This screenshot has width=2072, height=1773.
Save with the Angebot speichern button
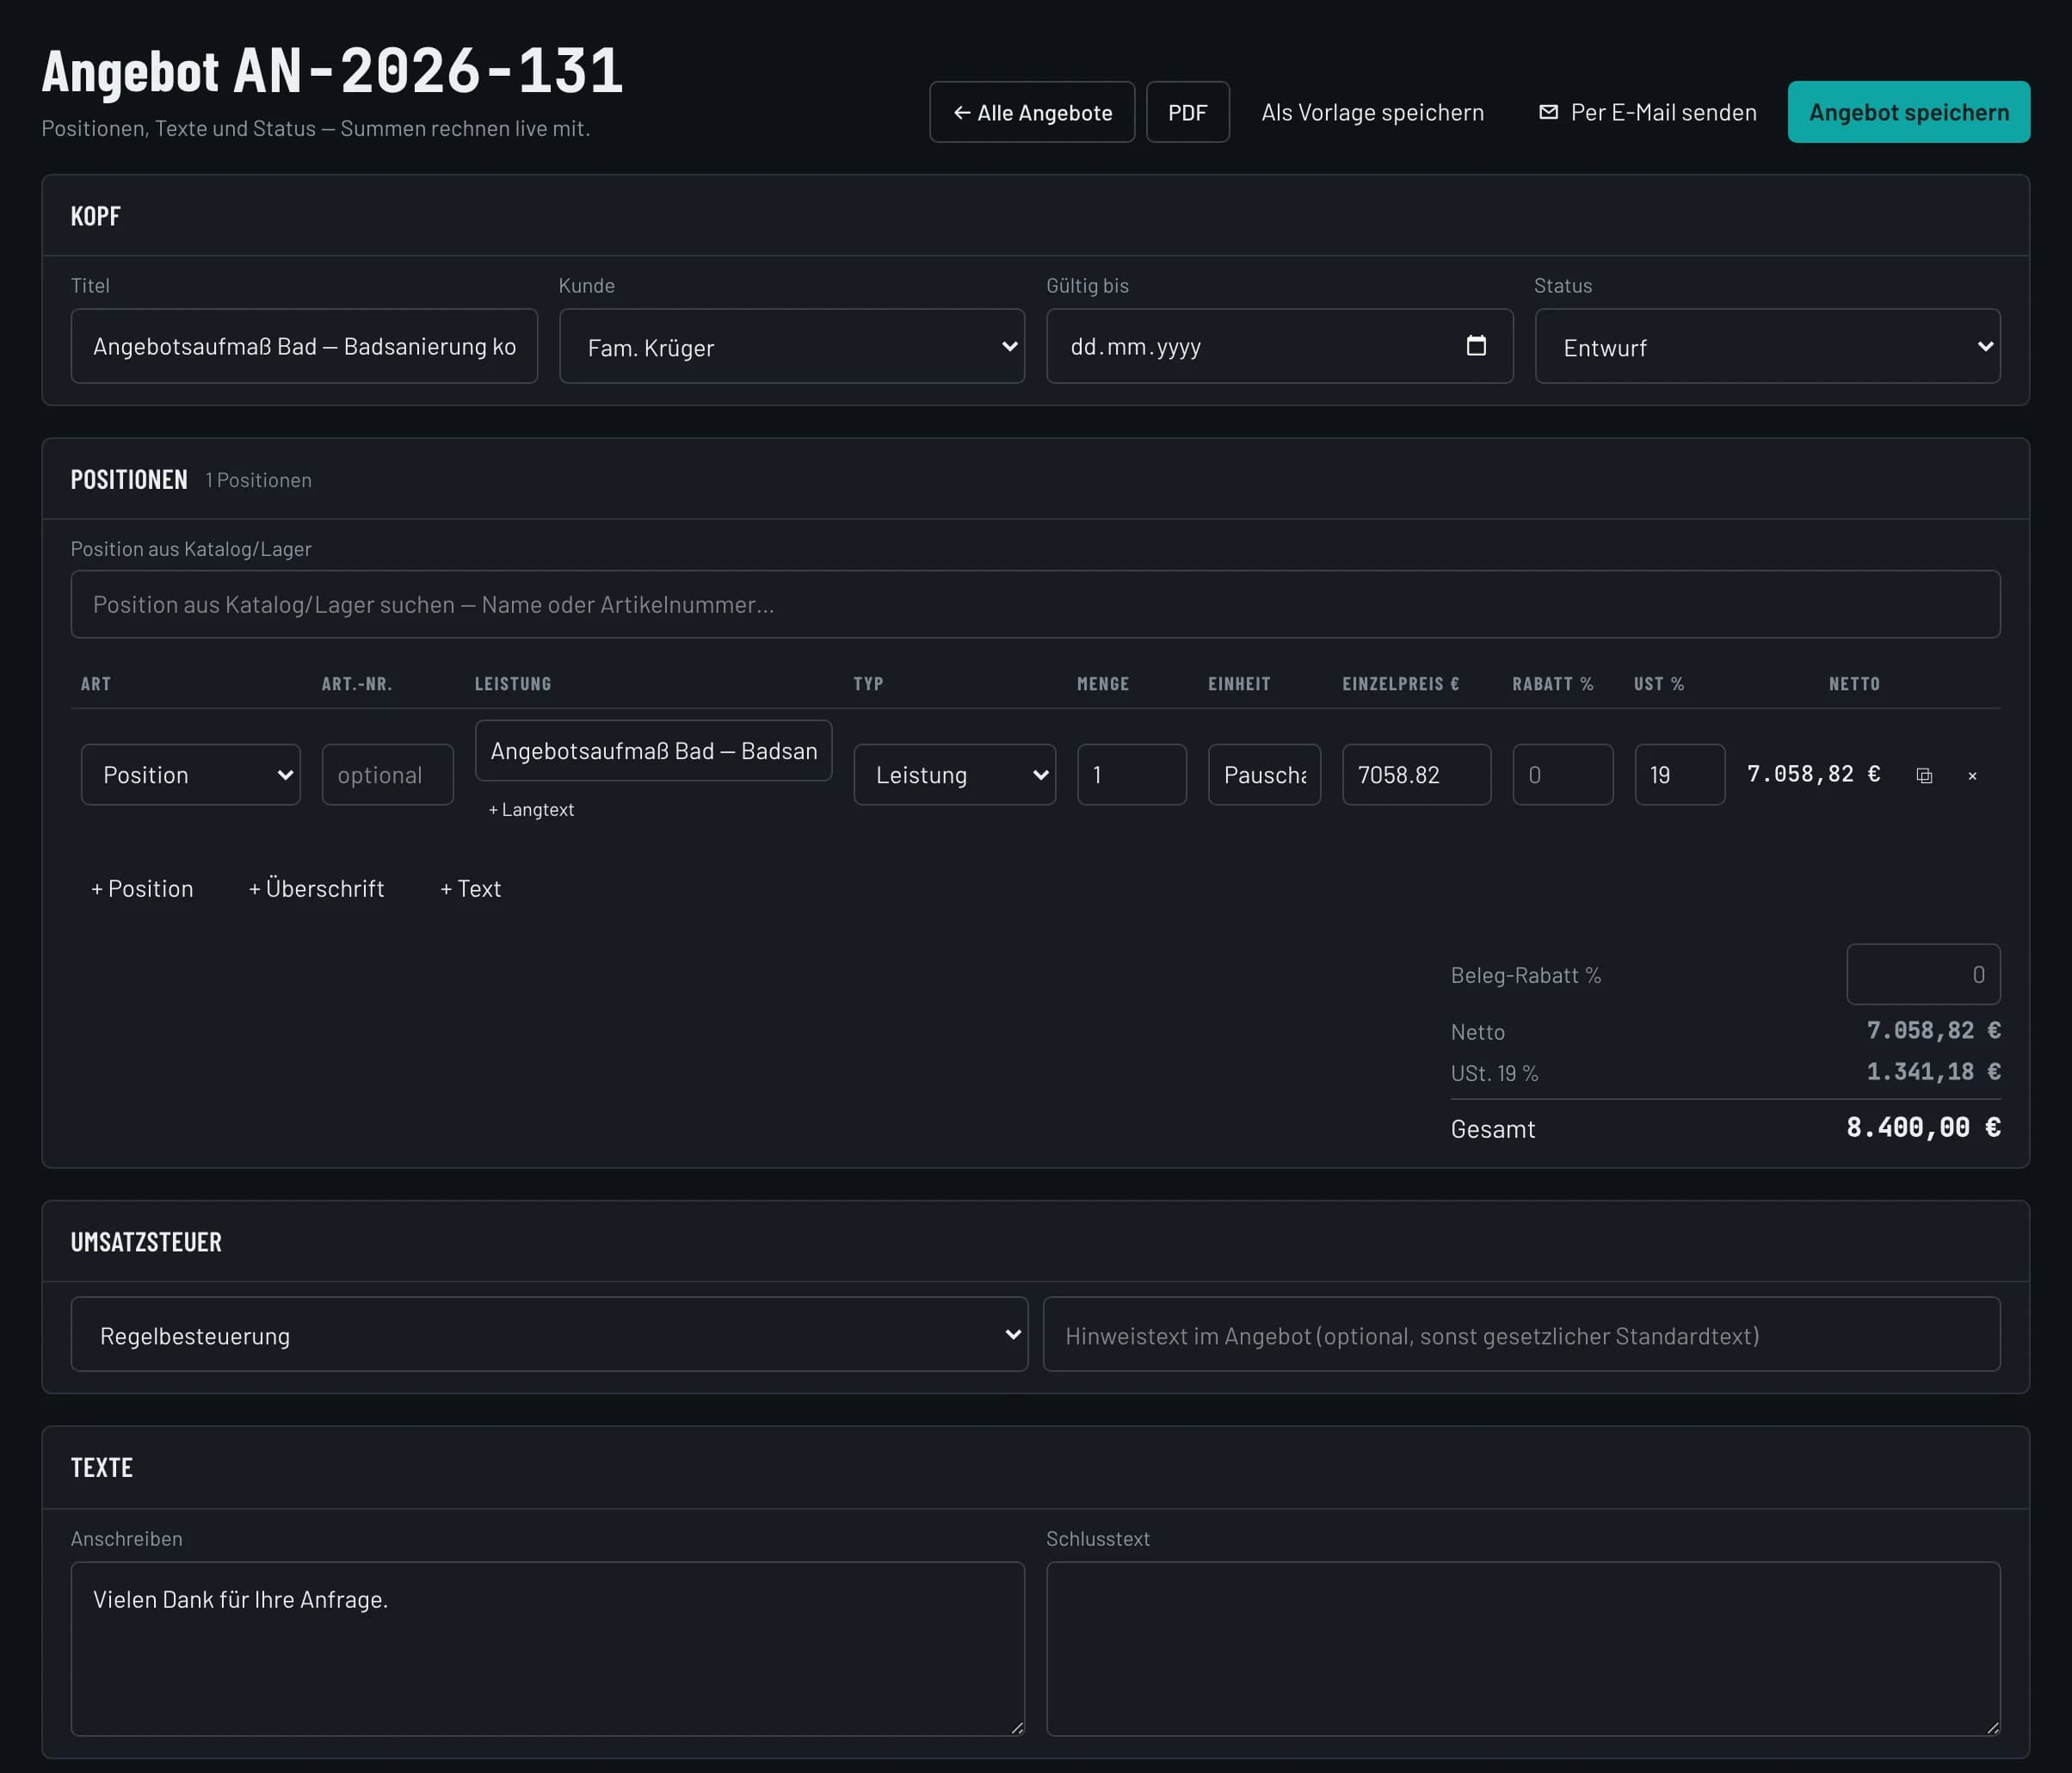1908,112
